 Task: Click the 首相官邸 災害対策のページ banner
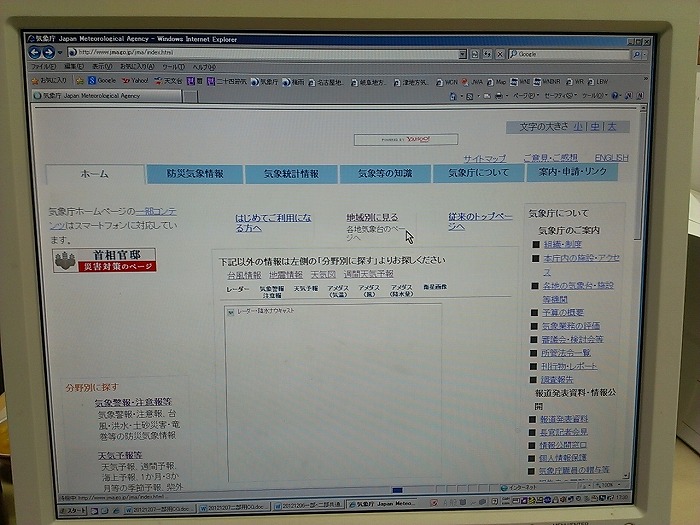point(104,260)
